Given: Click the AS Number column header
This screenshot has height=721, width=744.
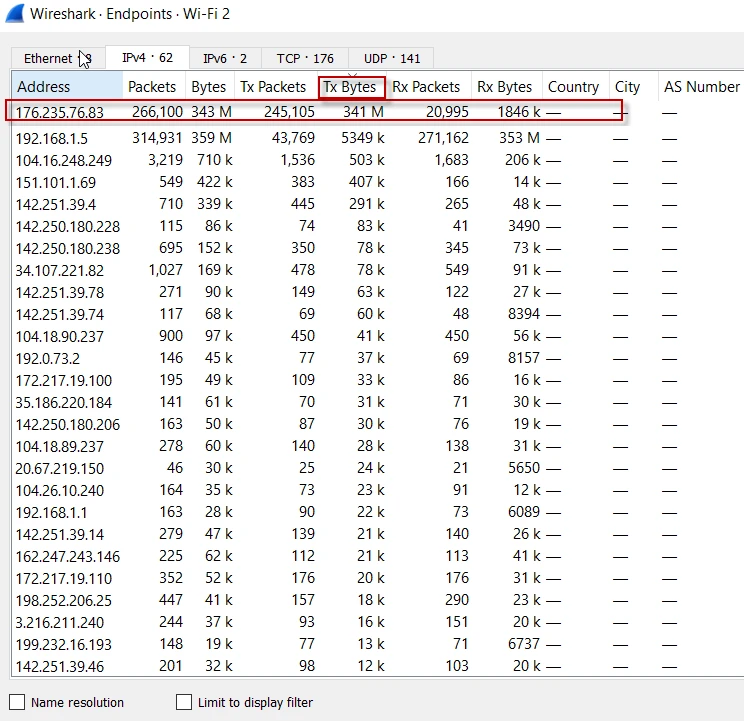Looking at the screenshot, I should pyautogui.click(x=700, y=87).
